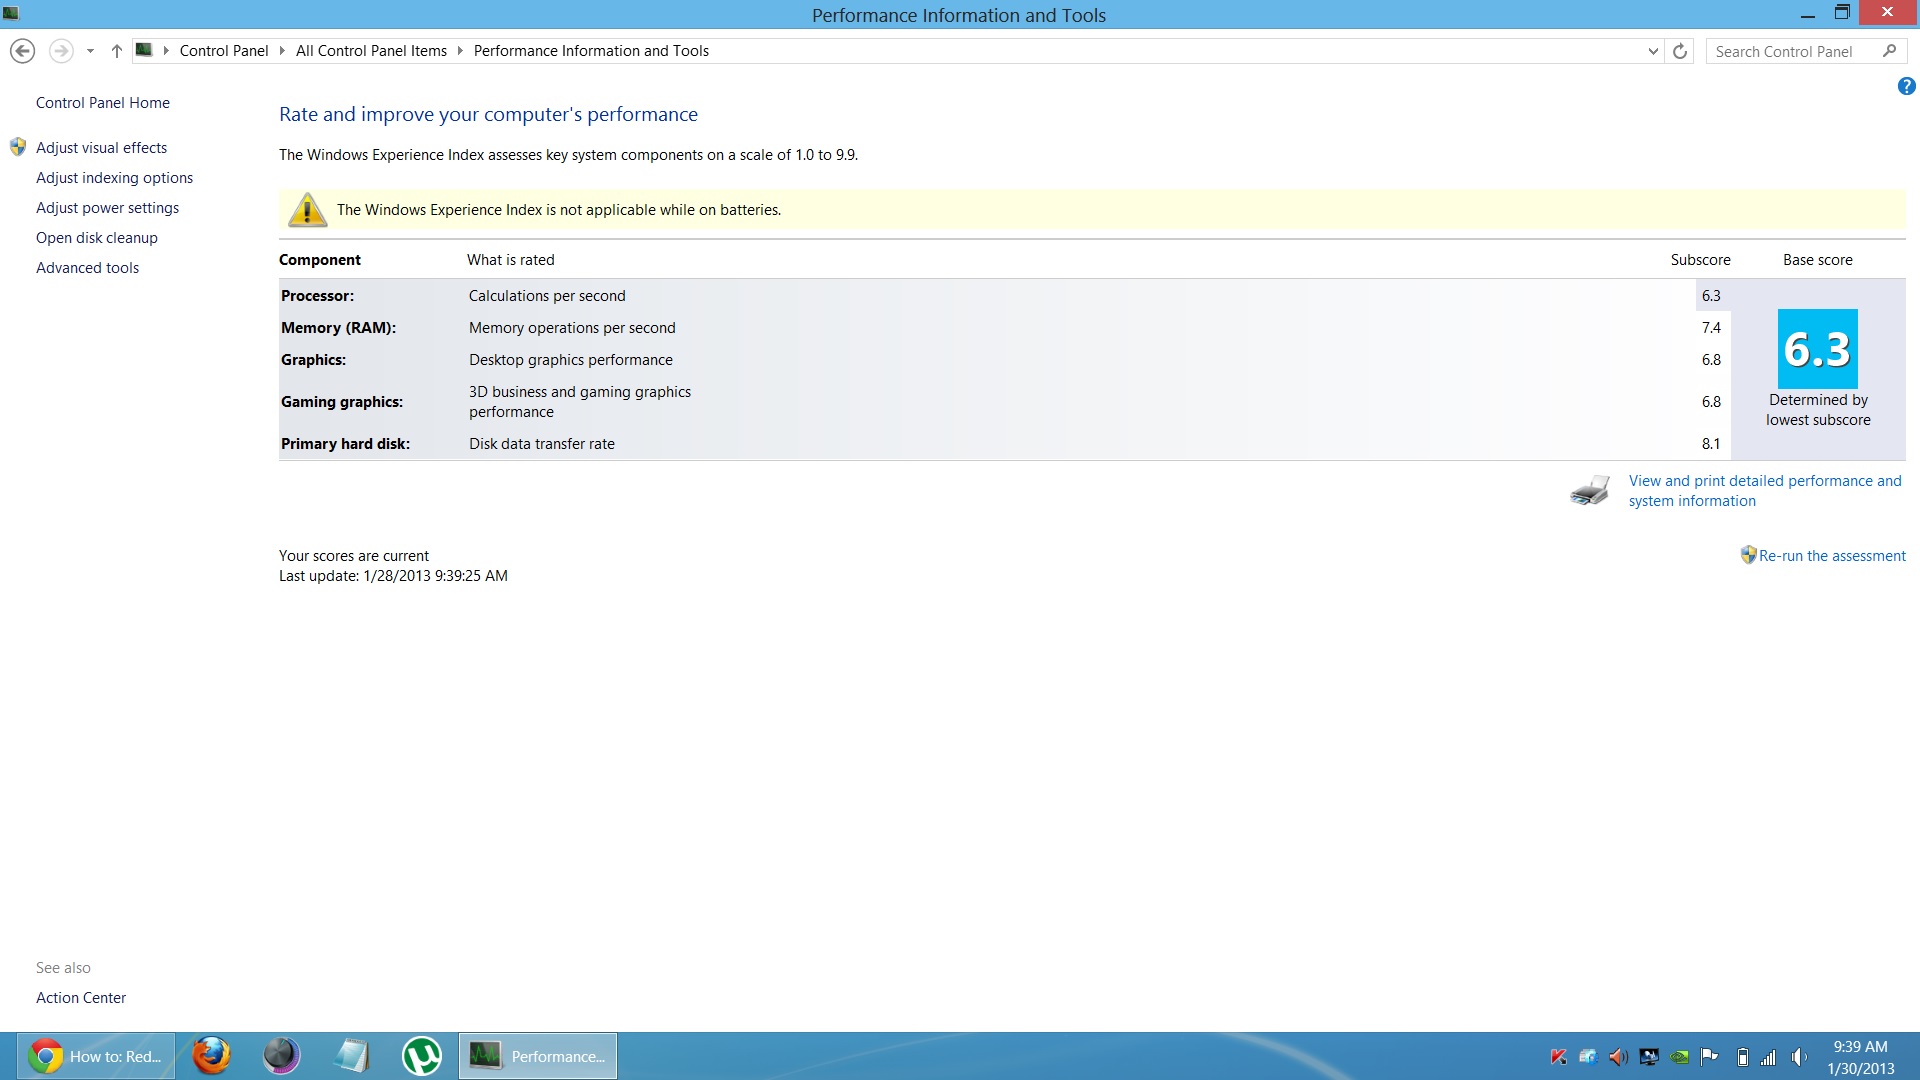
Task: Click the search magnifier icon
Action: 1889,51
